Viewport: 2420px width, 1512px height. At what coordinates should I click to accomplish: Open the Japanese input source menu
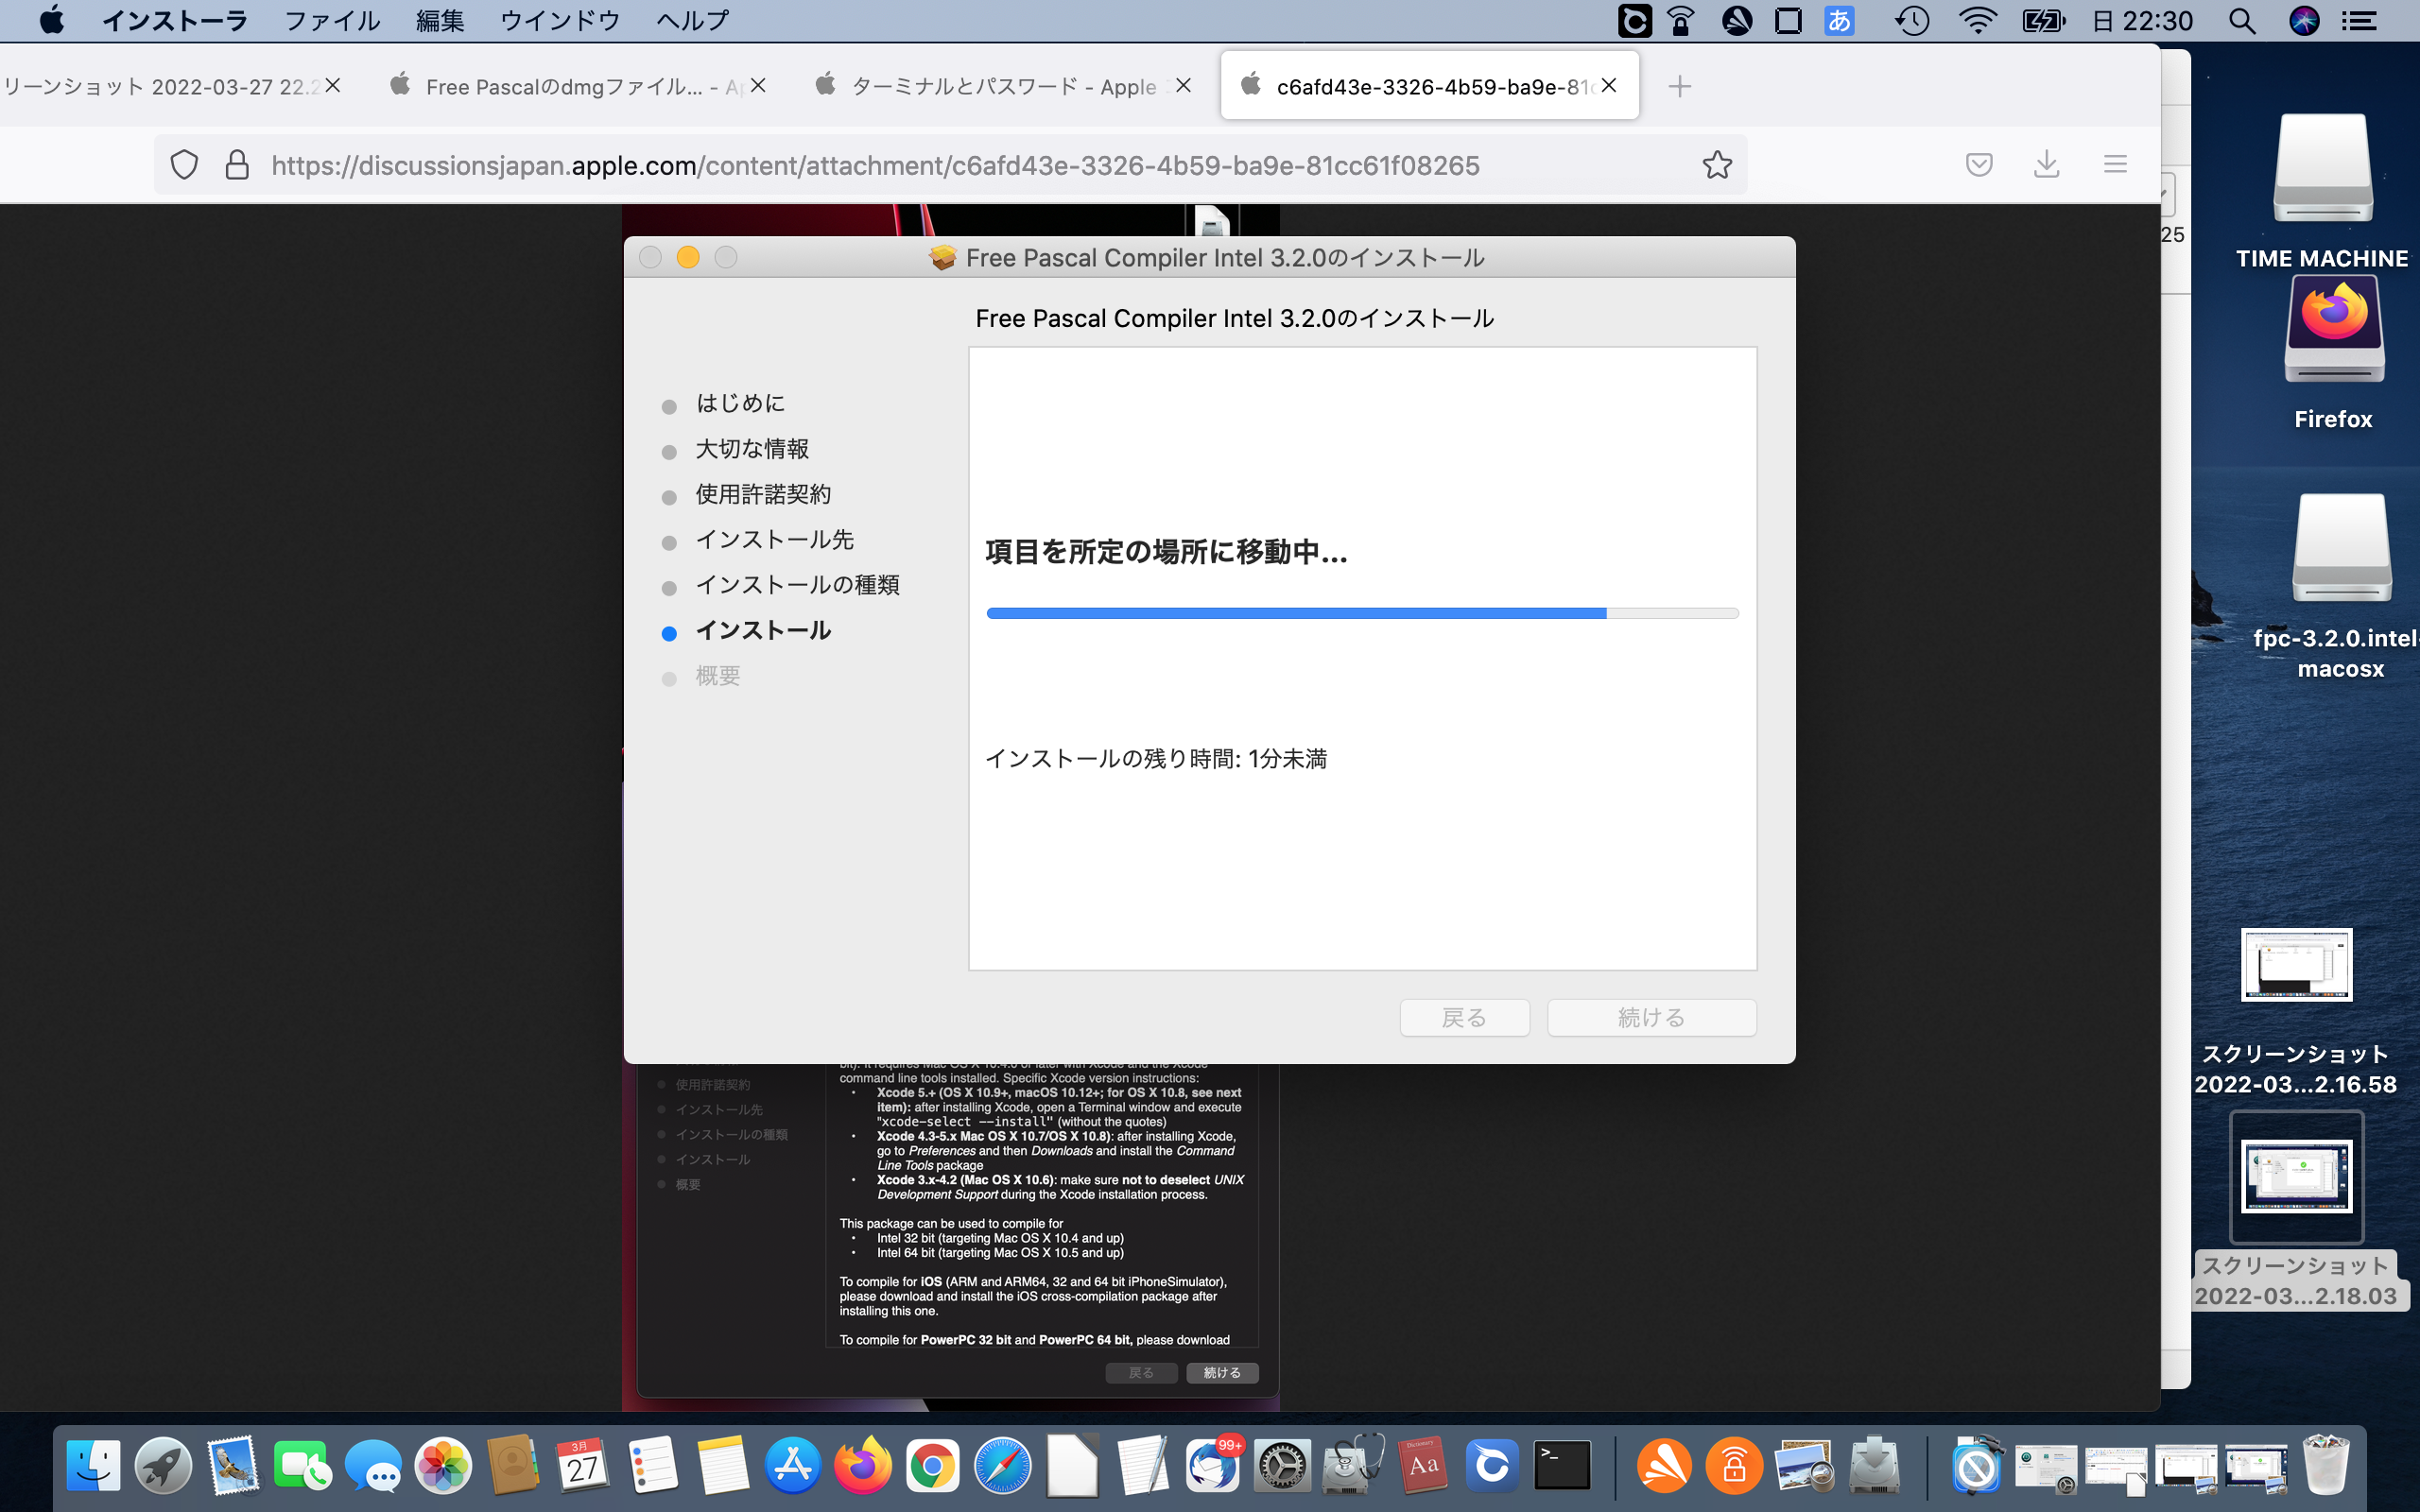pos(1838,21)
